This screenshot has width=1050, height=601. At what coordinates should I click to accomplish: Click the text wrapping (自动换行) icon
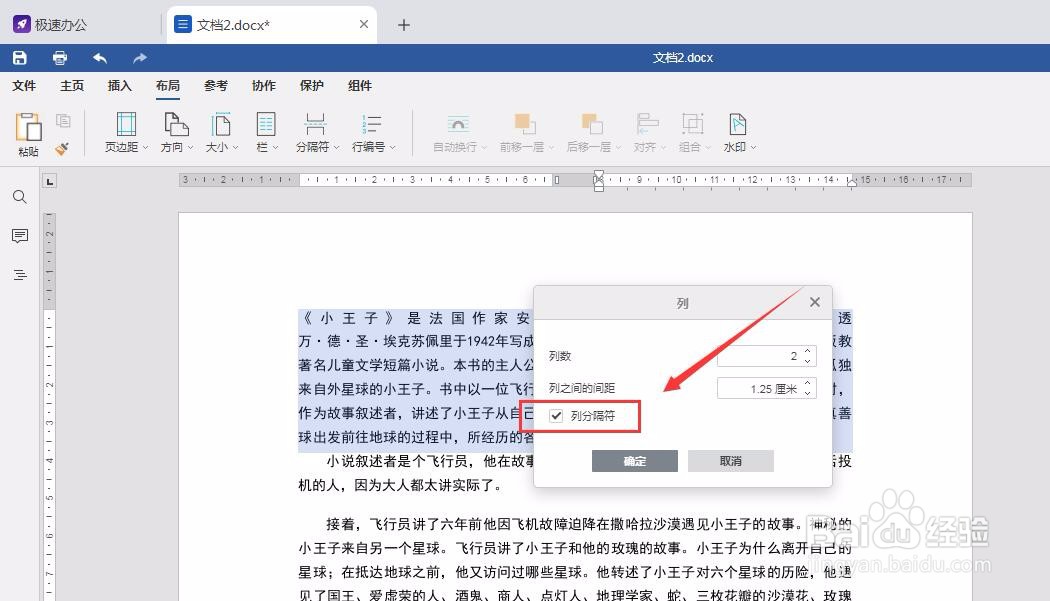pyautogui.click(x=458, y=125)
